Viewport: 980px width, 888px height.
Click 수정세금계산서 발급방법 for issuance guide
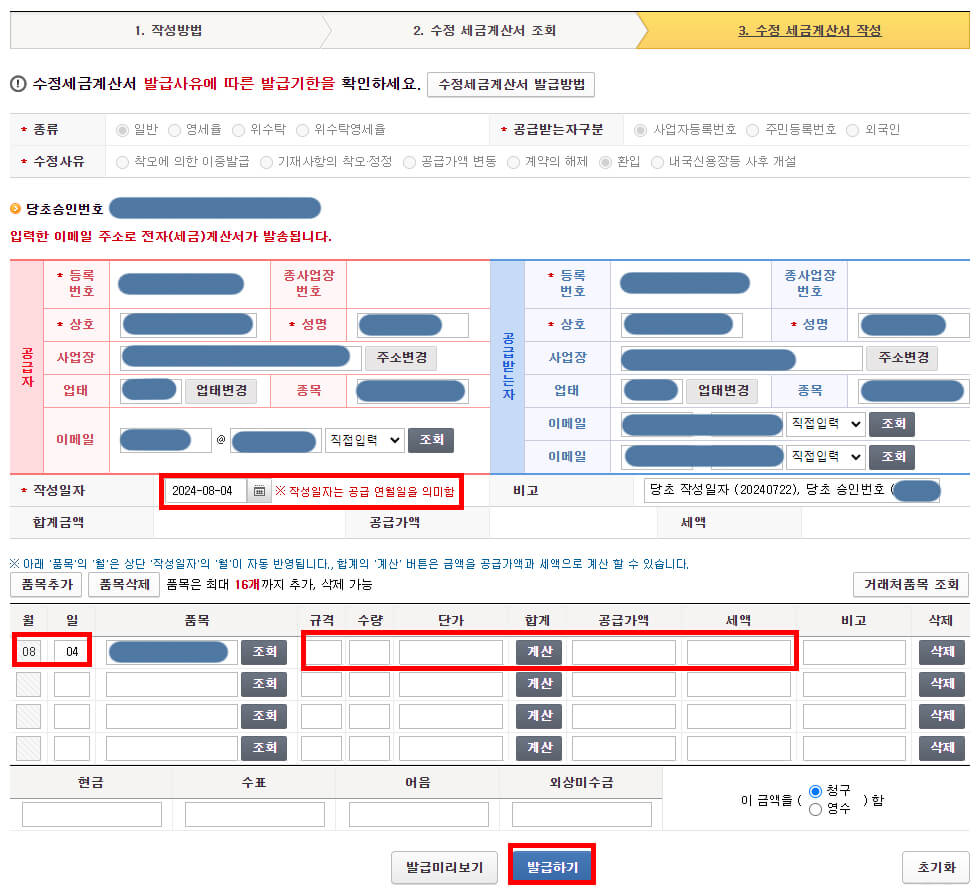510,85
